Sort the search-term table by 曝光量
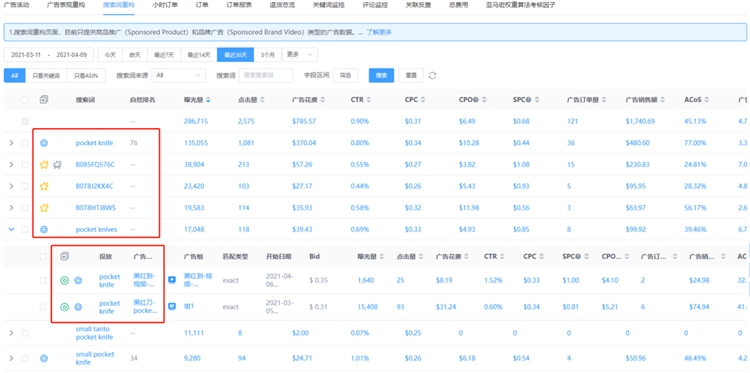This screenshot has height=373, width=750. [208, 100]
